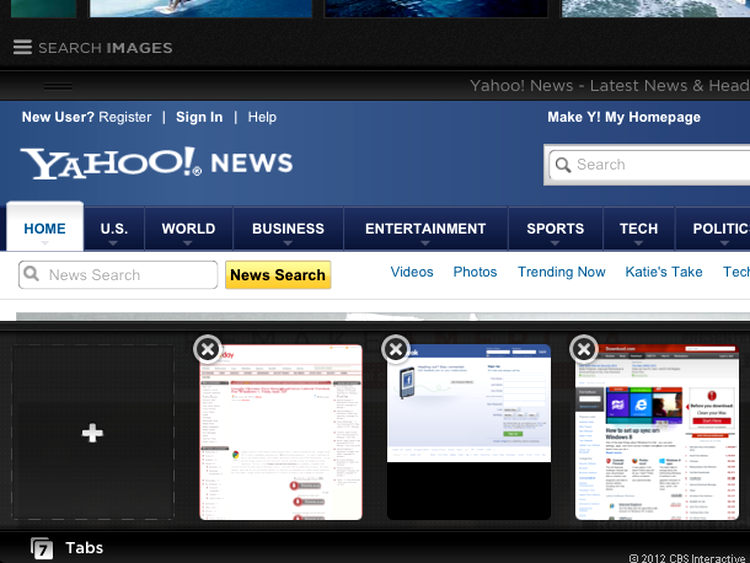Viewport: 750px width, 563px height.
Task: Close the Facebook tab thumbnail
Action: (x=396, y=350)
